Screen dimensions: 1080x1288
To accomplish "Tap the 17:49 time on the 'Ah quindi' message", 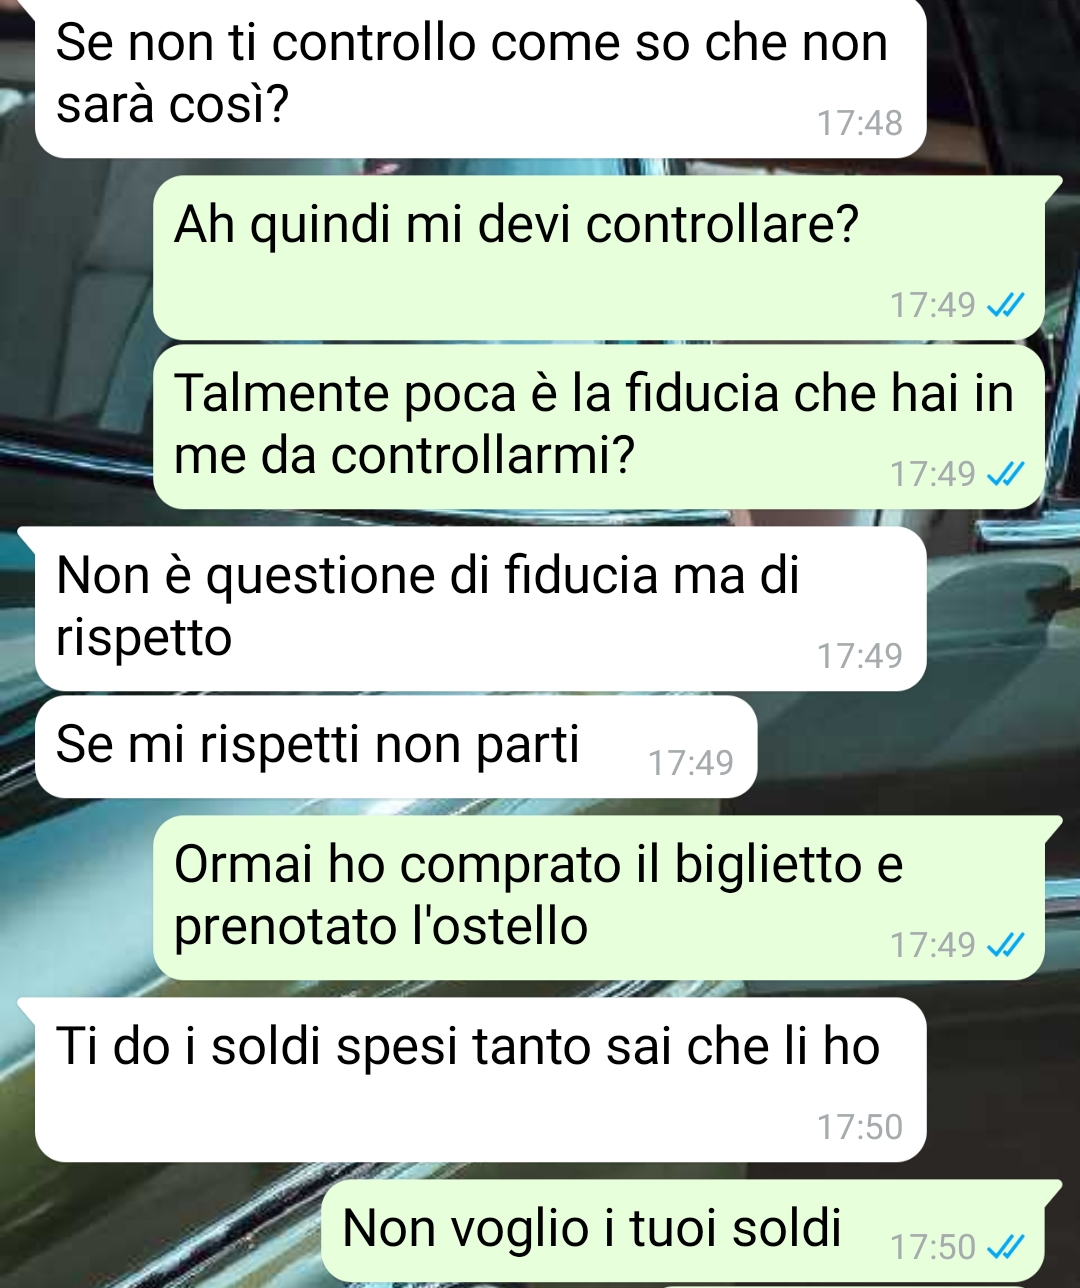I will (932, 304).
